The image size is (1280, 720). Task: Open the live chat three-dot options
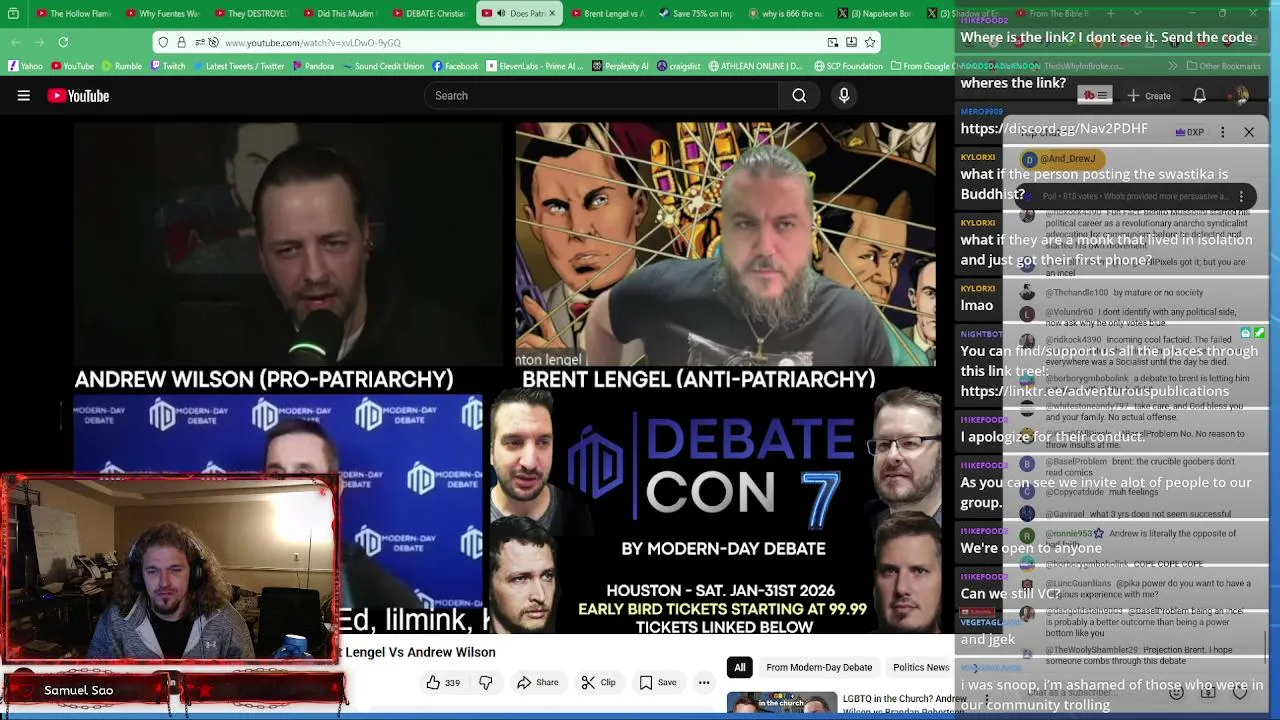(x=1222, y=132)
